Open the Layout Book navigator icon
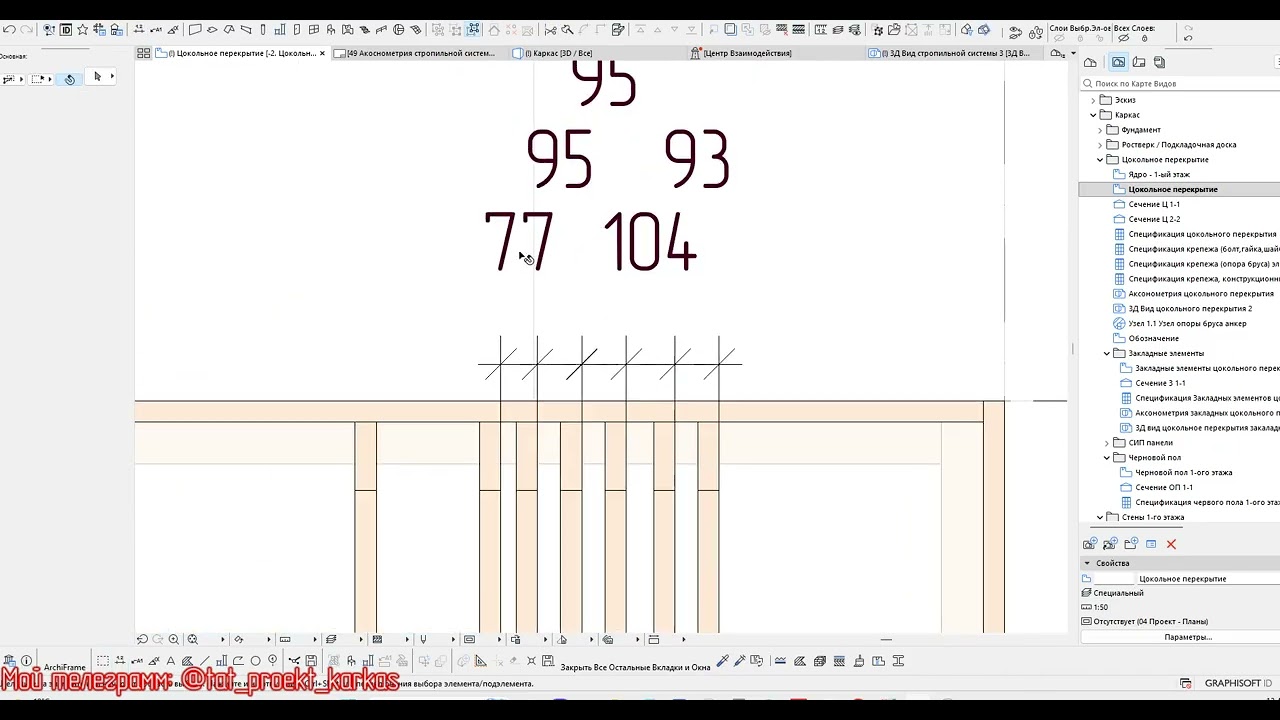Screen dimensions: 1280x720 point(1139,62)
